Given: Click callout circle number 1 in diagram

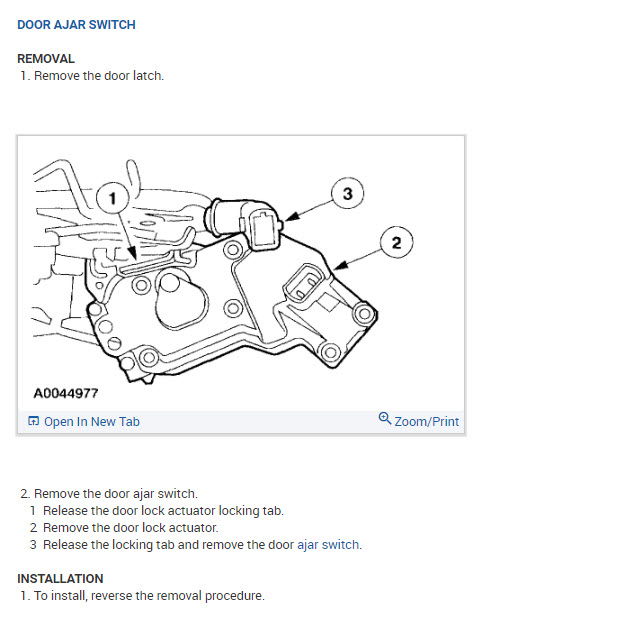Looking at the screenshot, I should click(113, 198).
